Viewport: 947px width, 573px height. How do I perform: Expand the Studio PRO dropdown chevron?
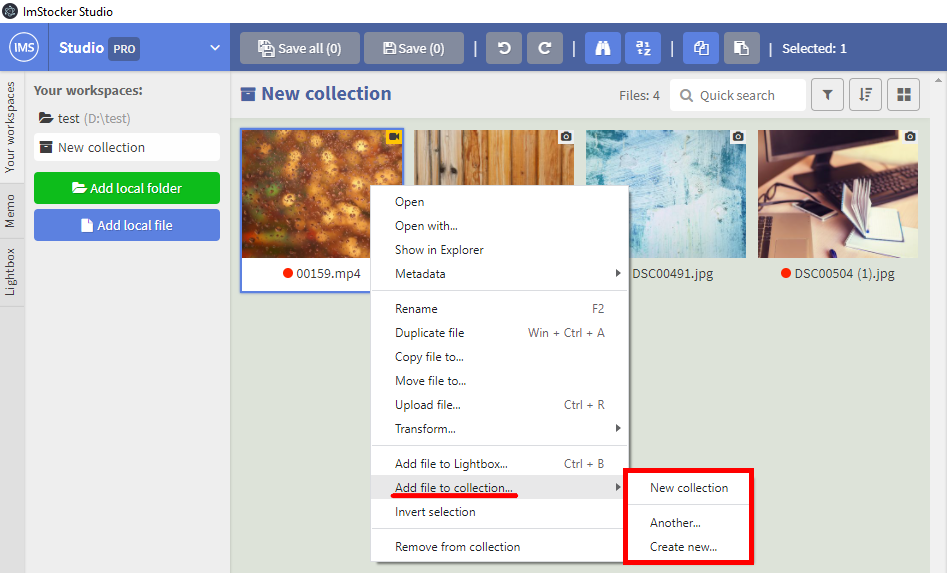pos(214,48)
